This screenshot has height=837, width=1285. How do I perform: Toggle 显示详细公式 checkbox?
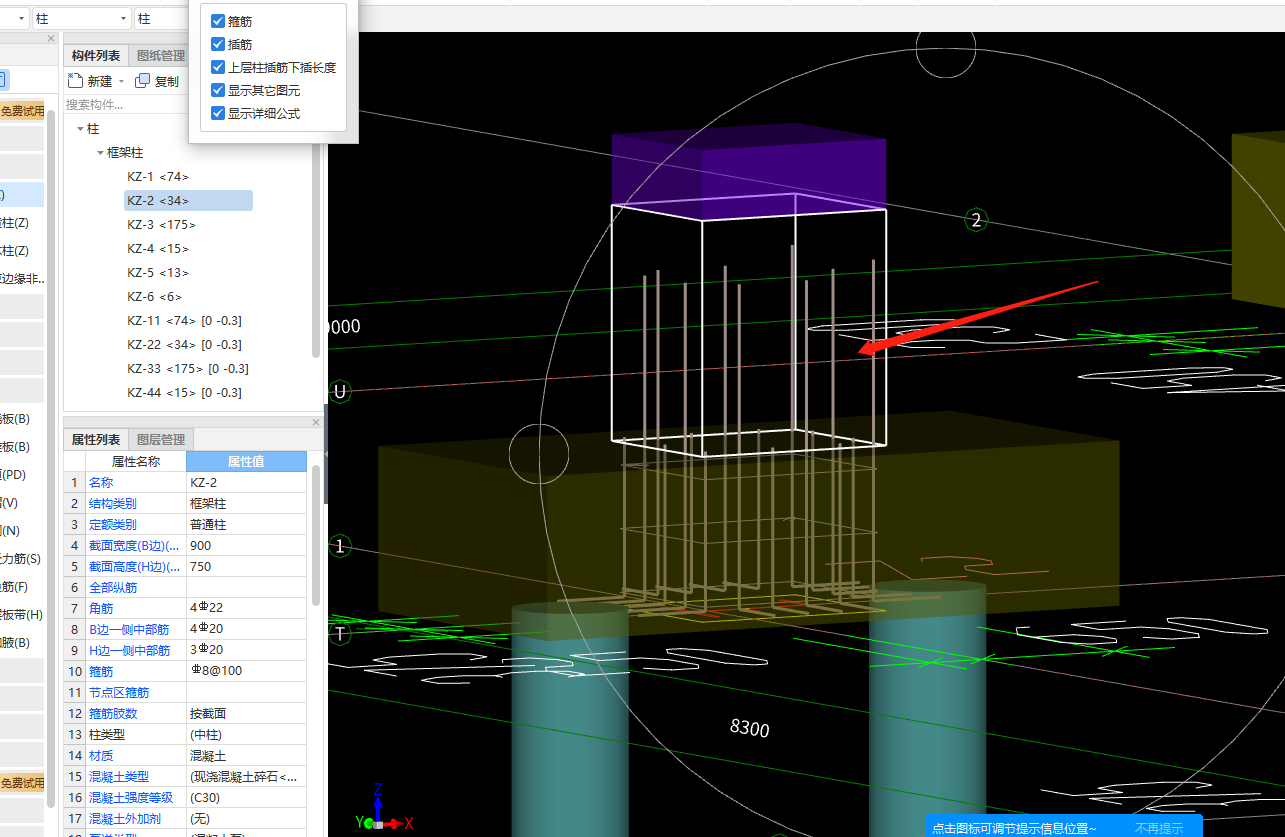click(218, 113)
